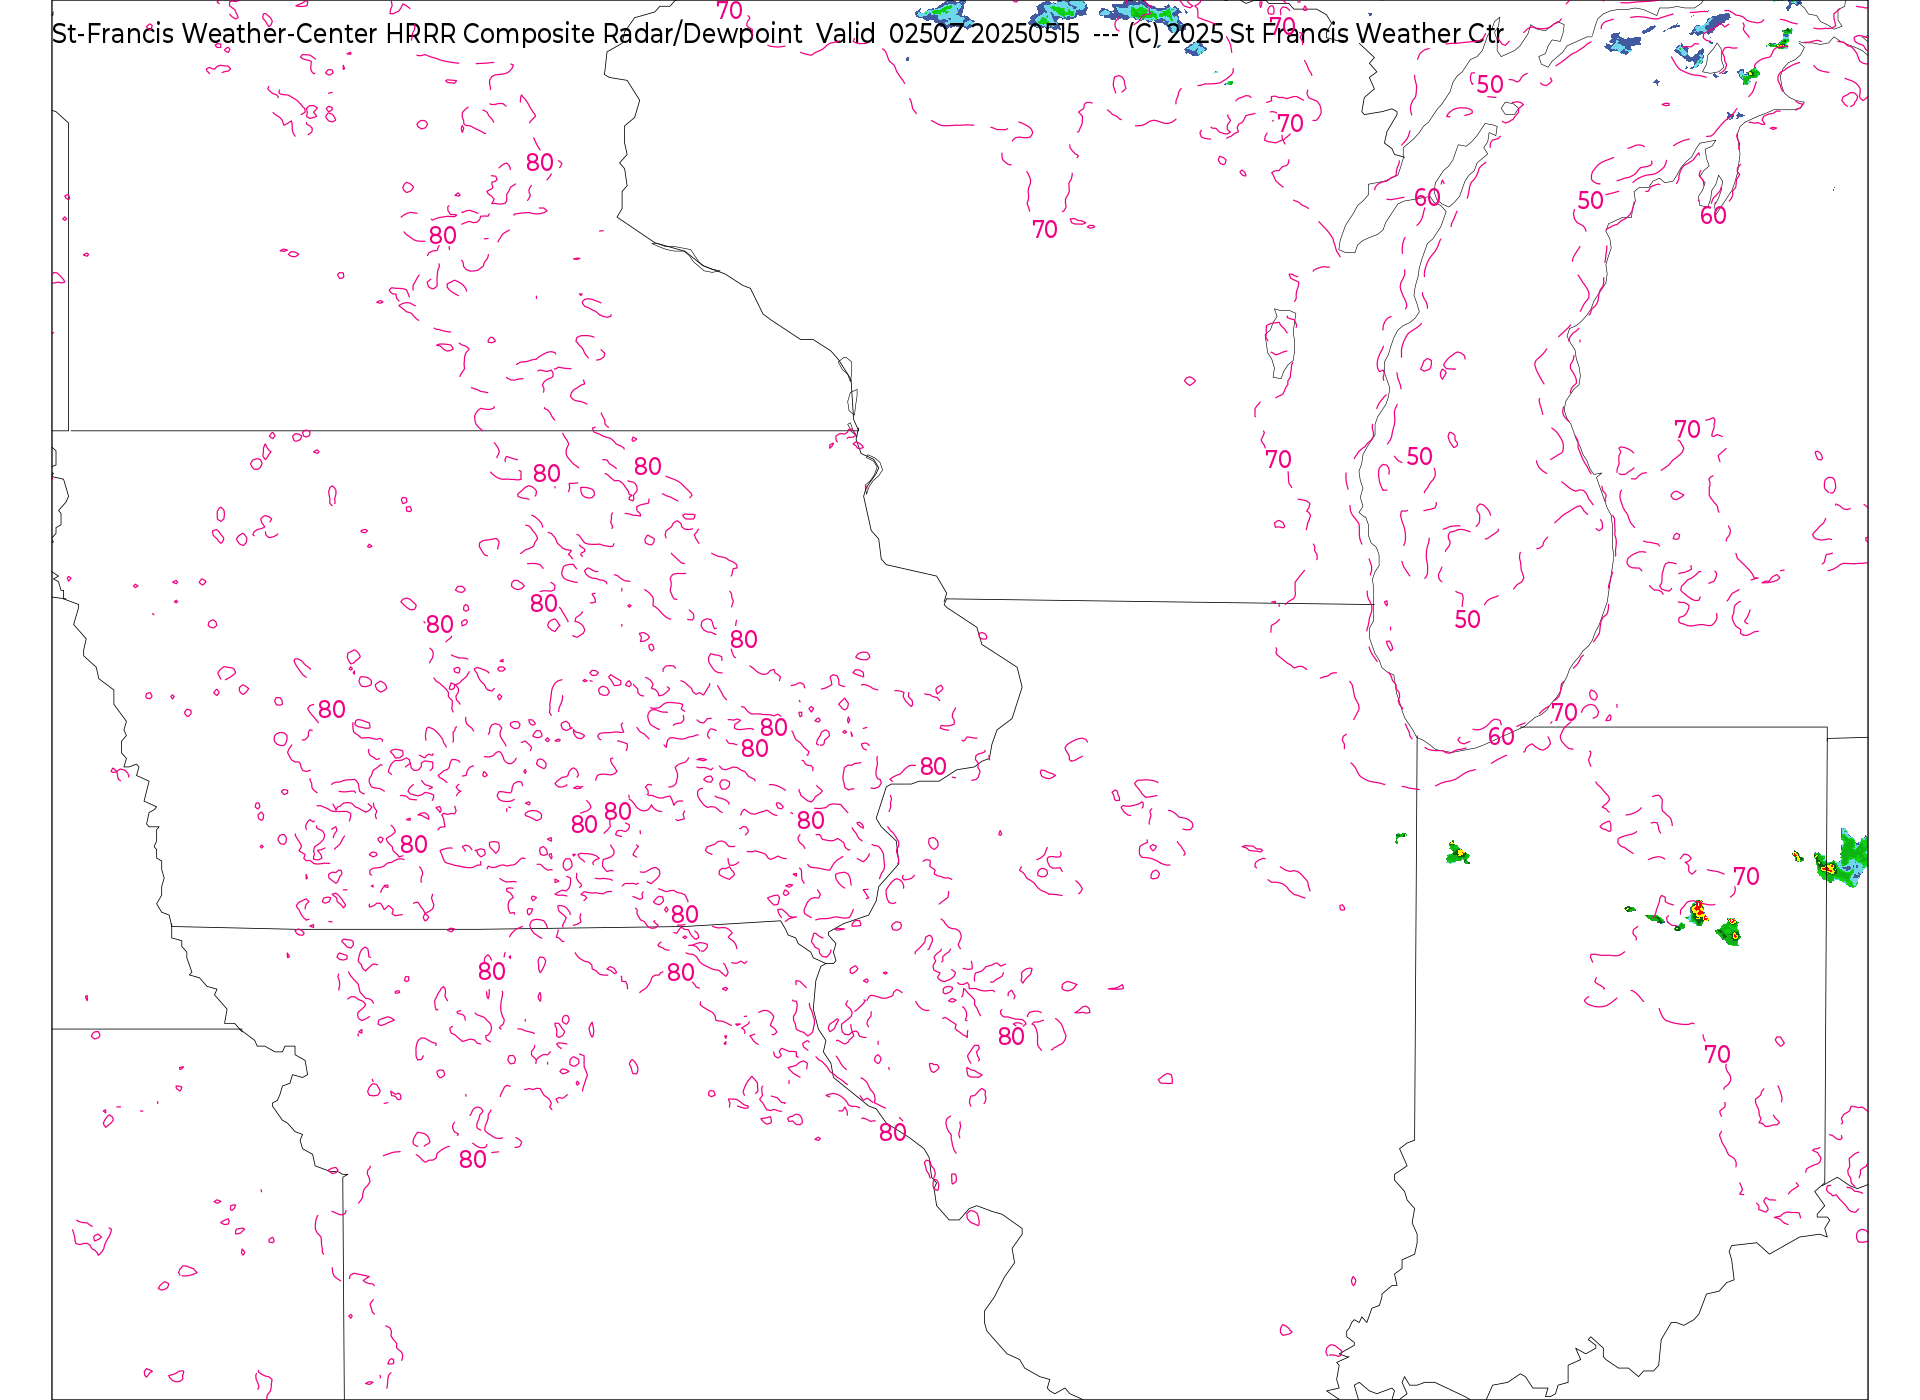1920x1400 pixels.
Task: Click the "Valid 0250Z 20250515" timestamp
Action: pyautogui.click(x=948, y=34)
